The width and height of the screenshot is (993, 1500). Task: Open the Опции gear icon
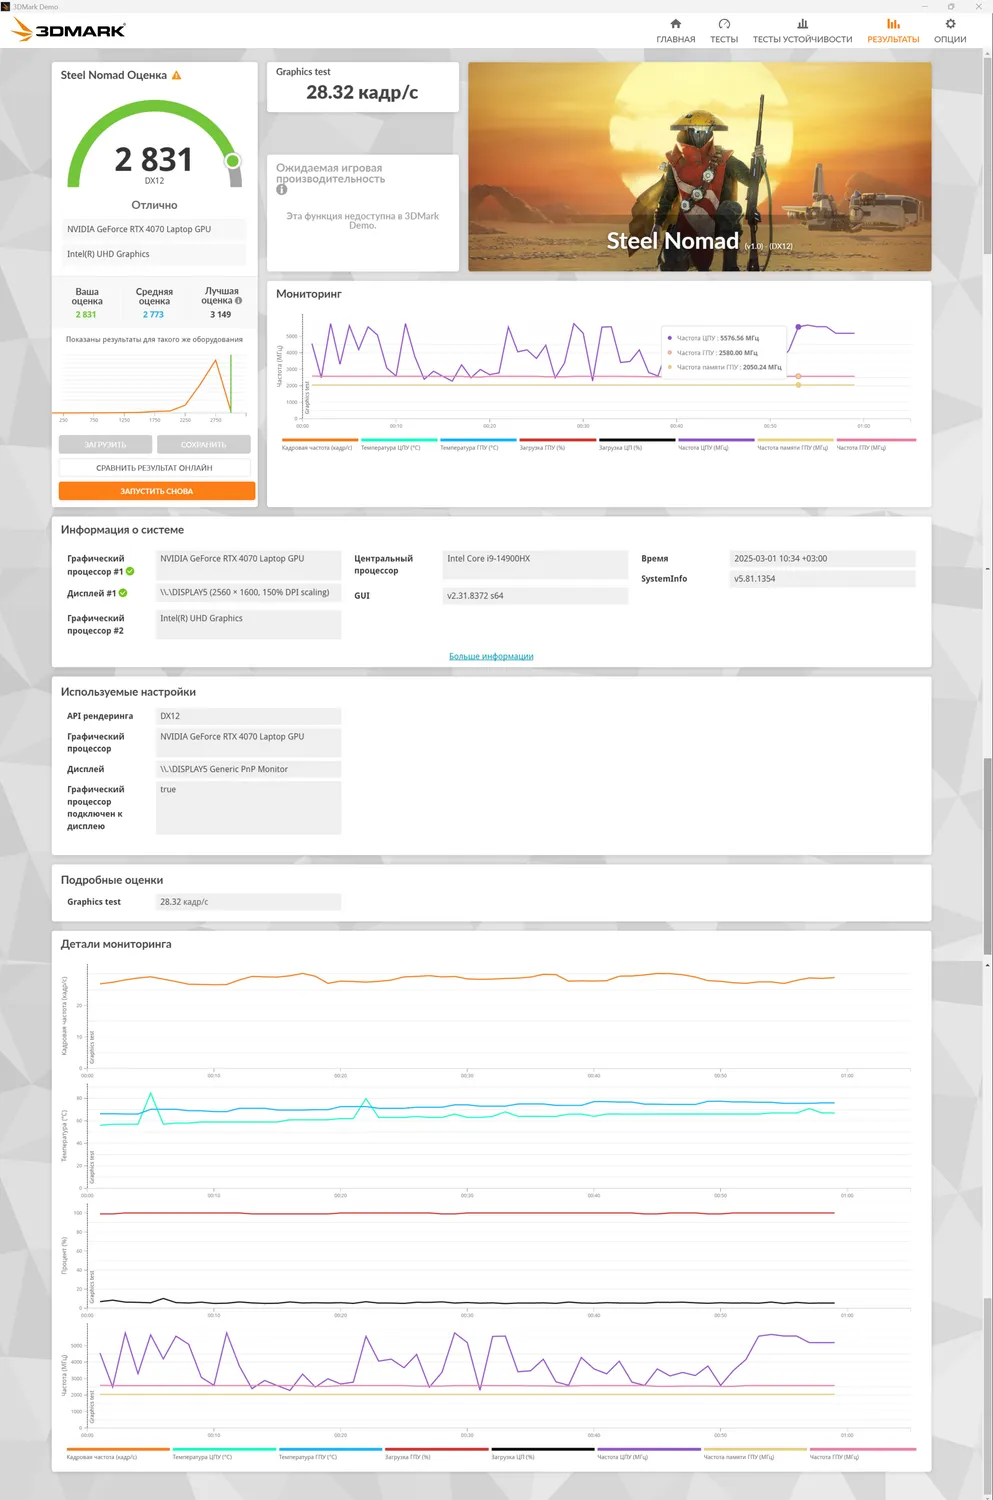[x=950, y=24]
